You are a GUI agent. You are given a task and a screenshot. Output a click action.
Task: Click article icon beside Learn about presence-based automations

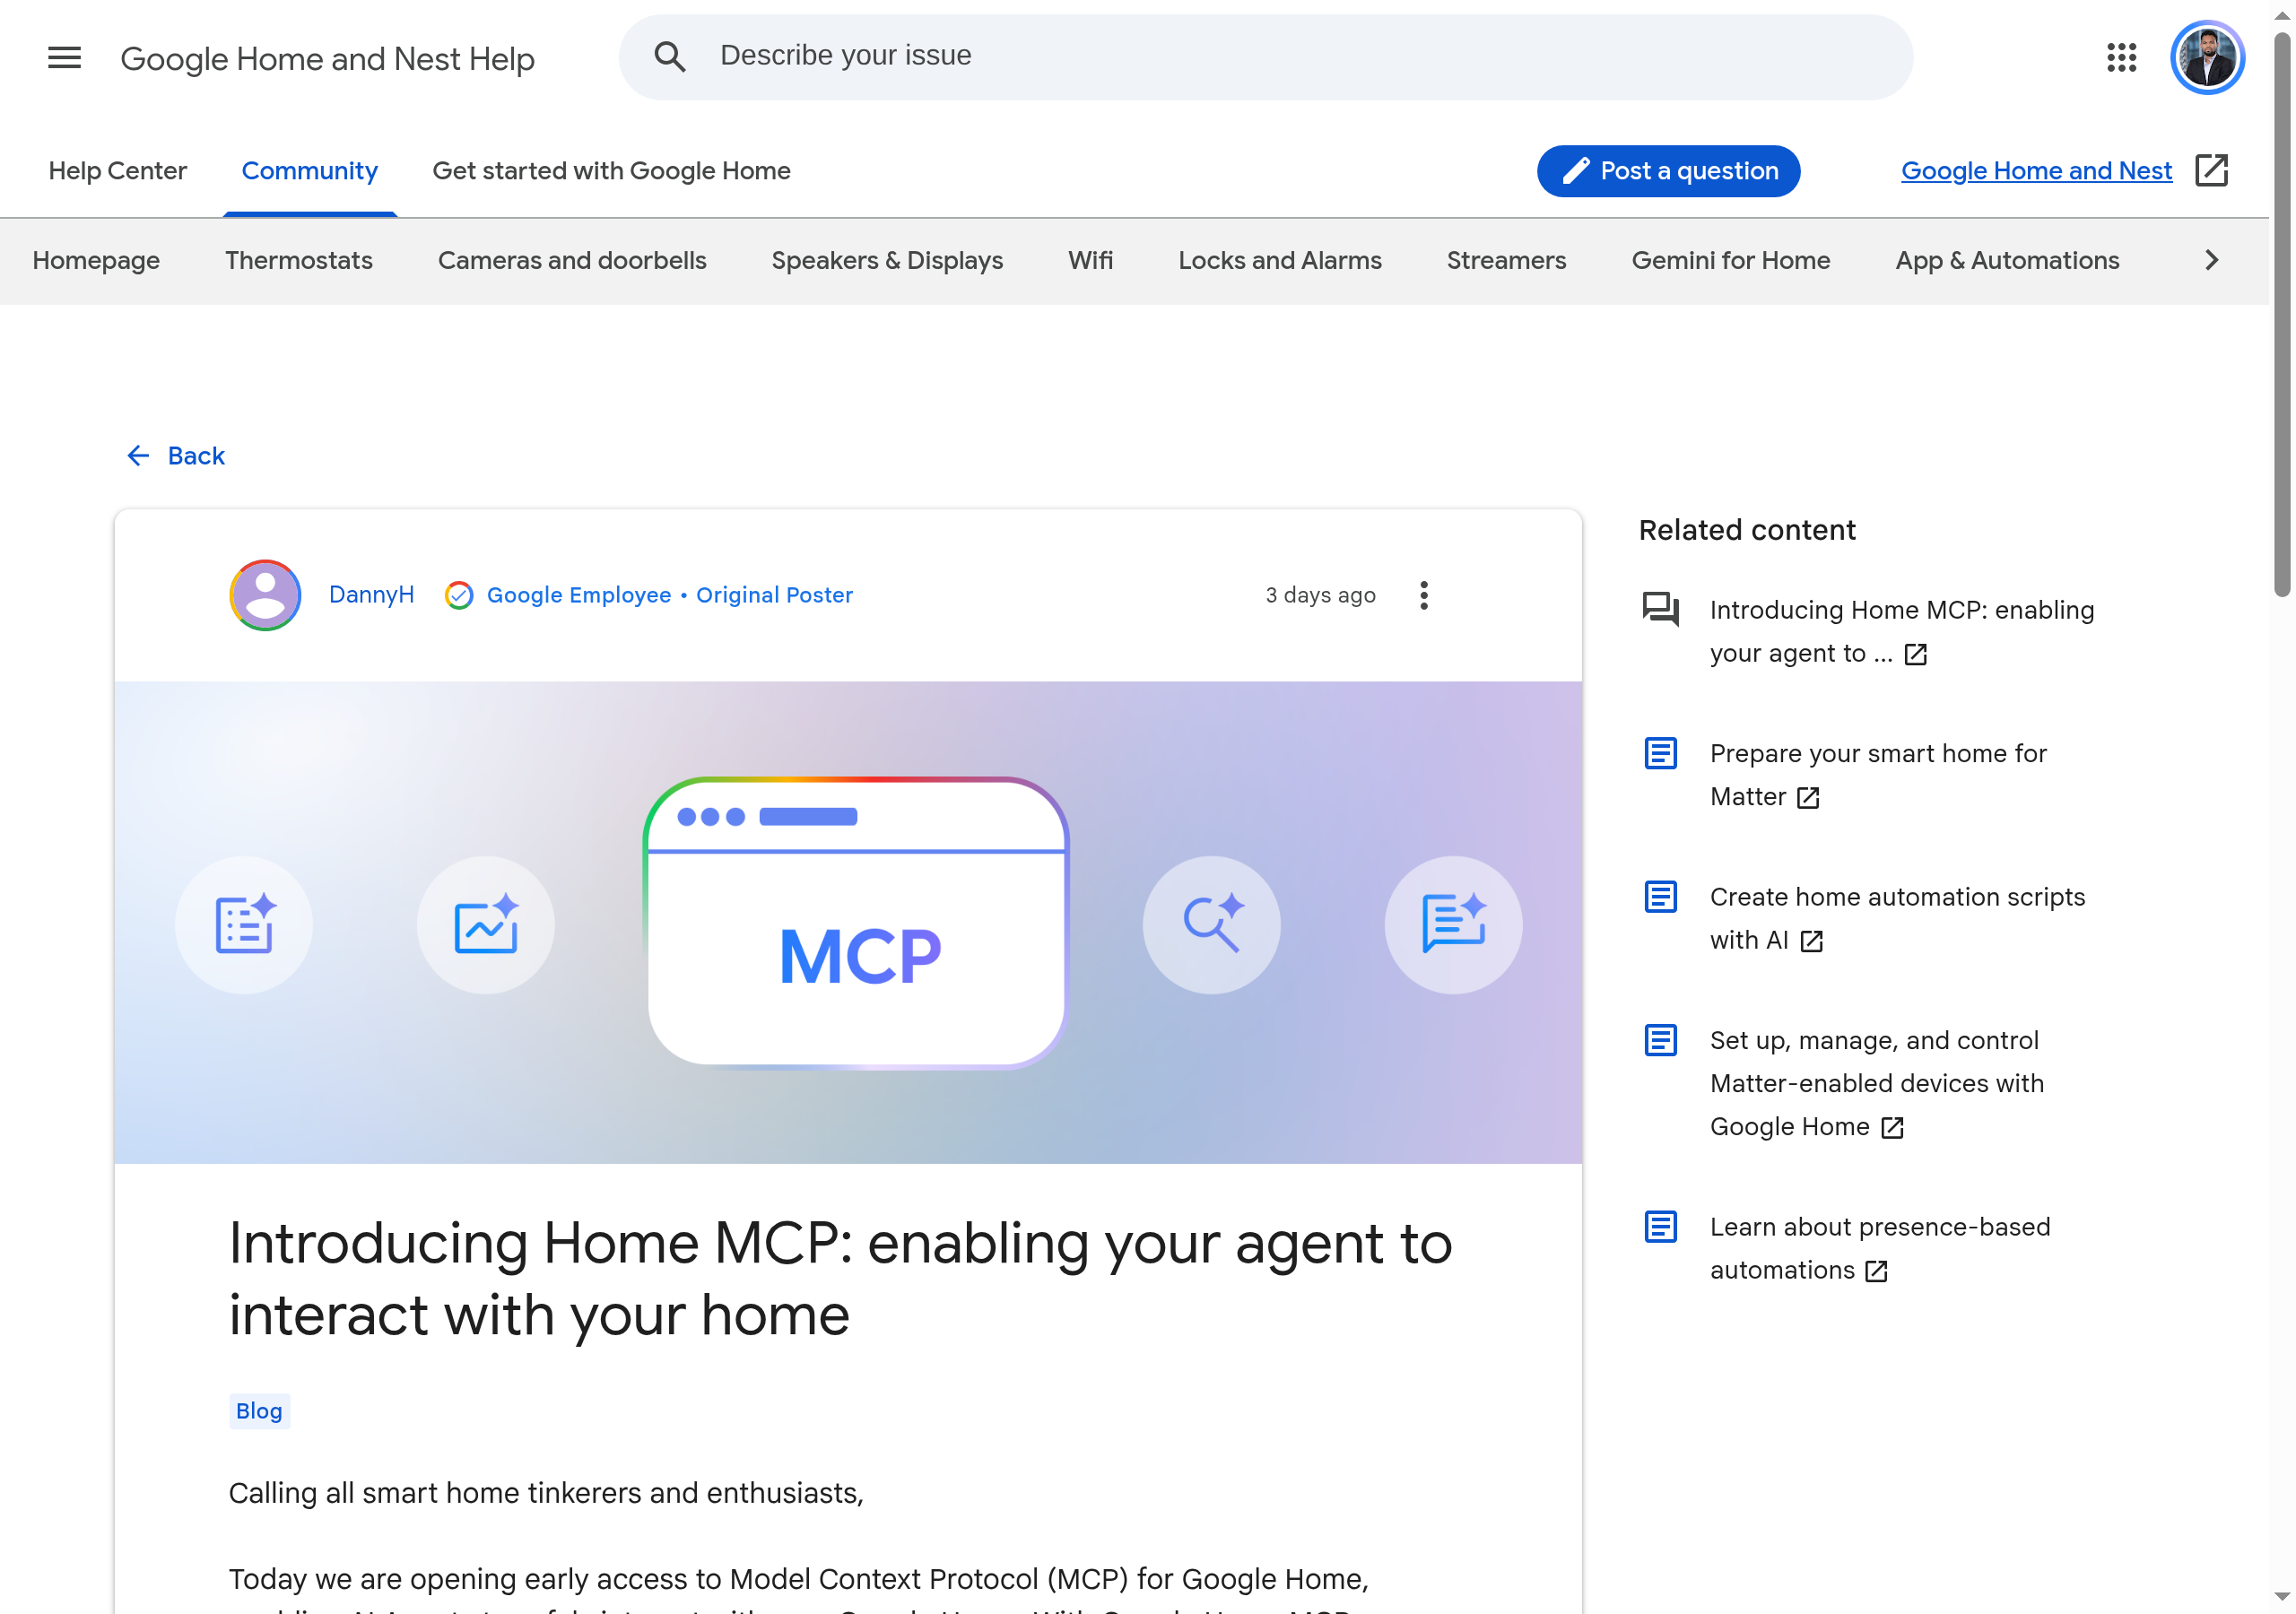coord(1661,1226)
